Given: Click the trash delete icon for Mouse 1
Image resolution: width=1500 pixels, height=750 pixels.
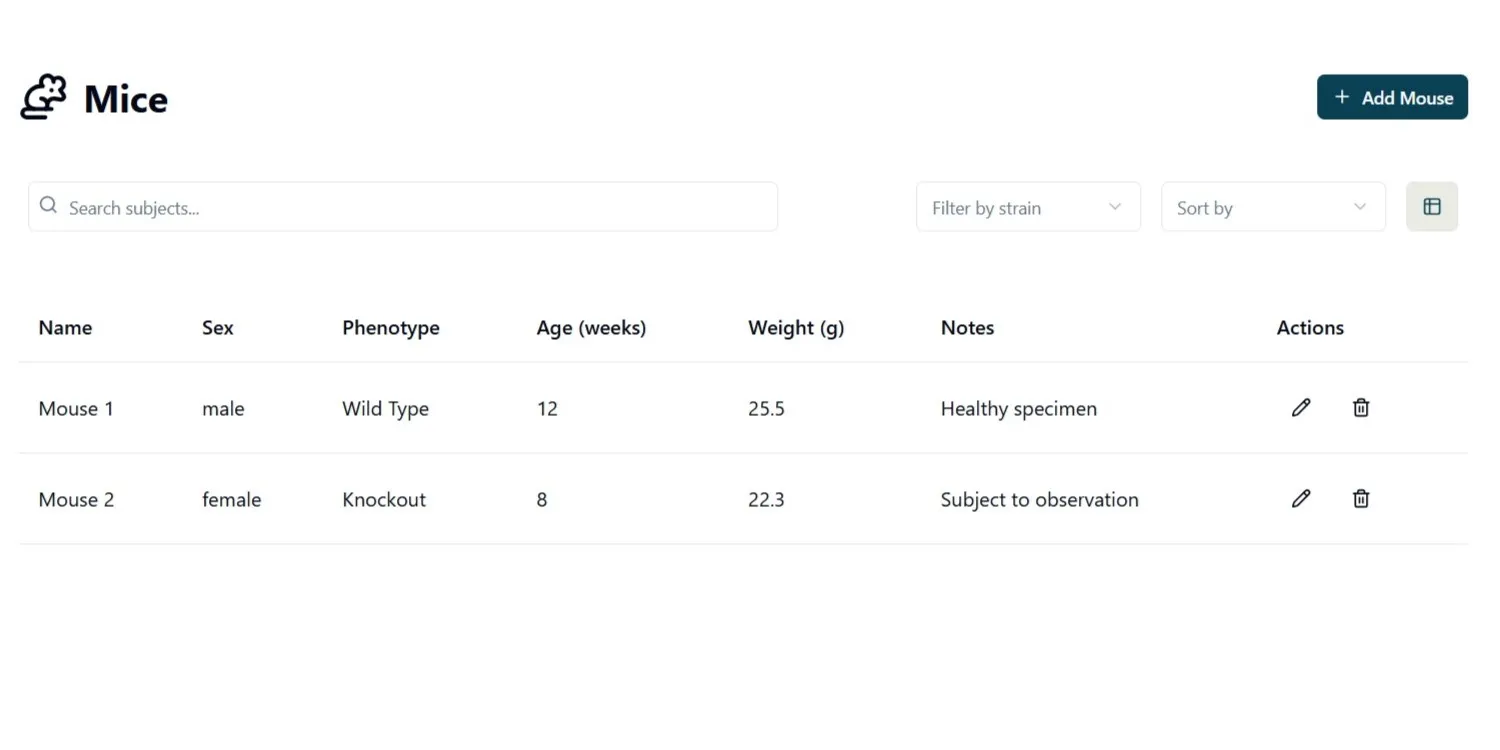Looking at the screenshot, I should (x=1361, y=407).
